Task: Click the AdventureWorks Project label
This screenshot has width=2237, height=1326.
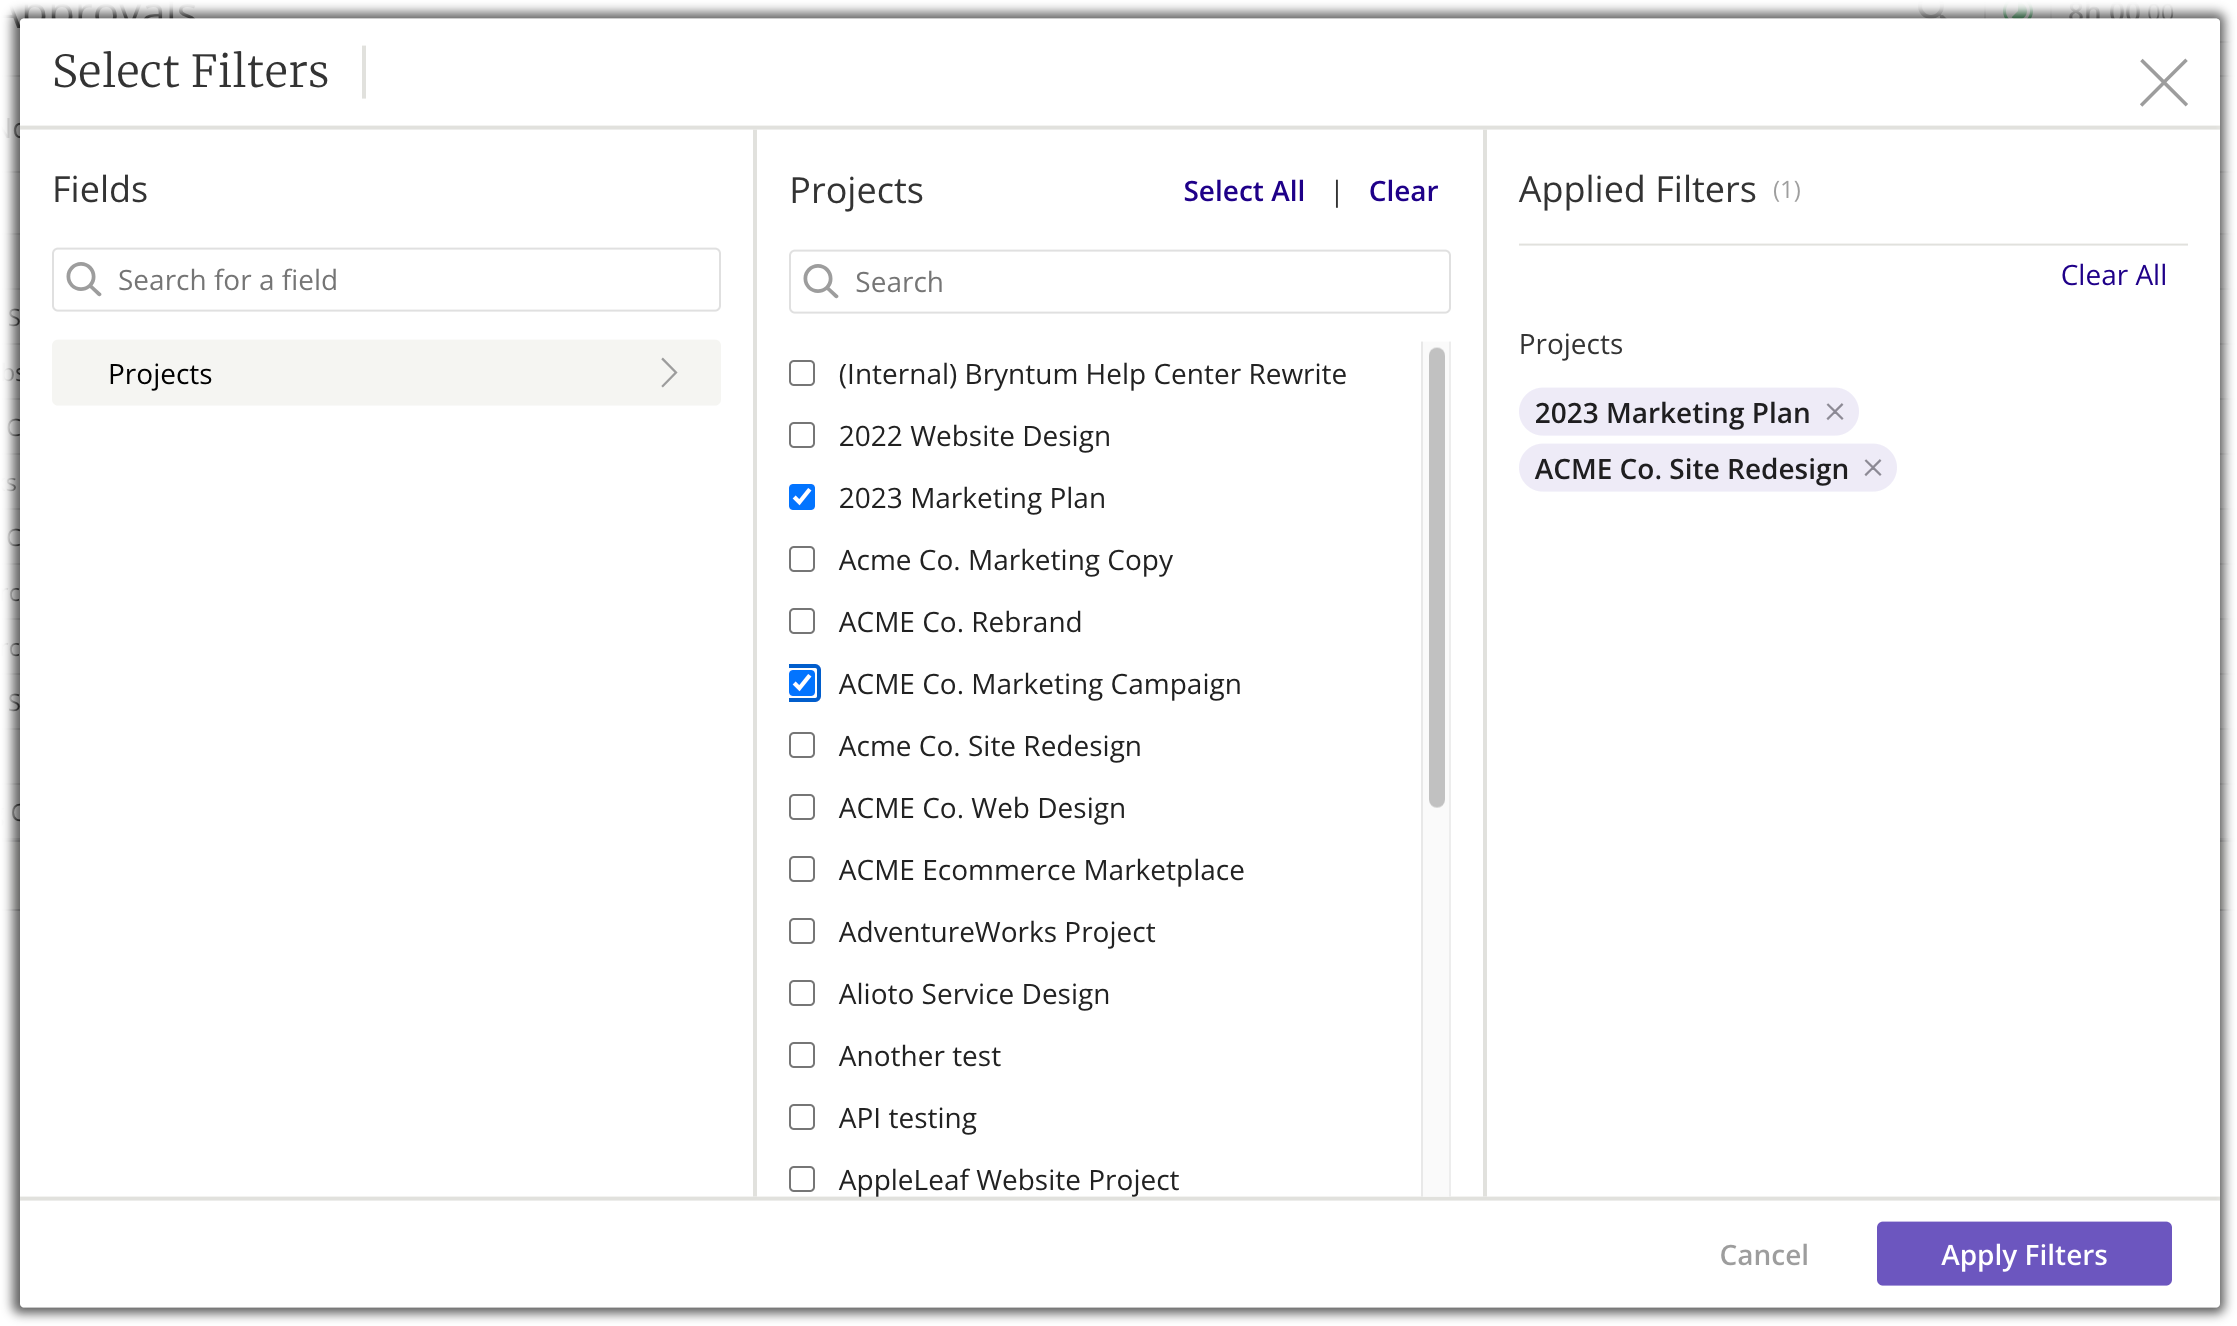Action: click(x=996, y=932)
